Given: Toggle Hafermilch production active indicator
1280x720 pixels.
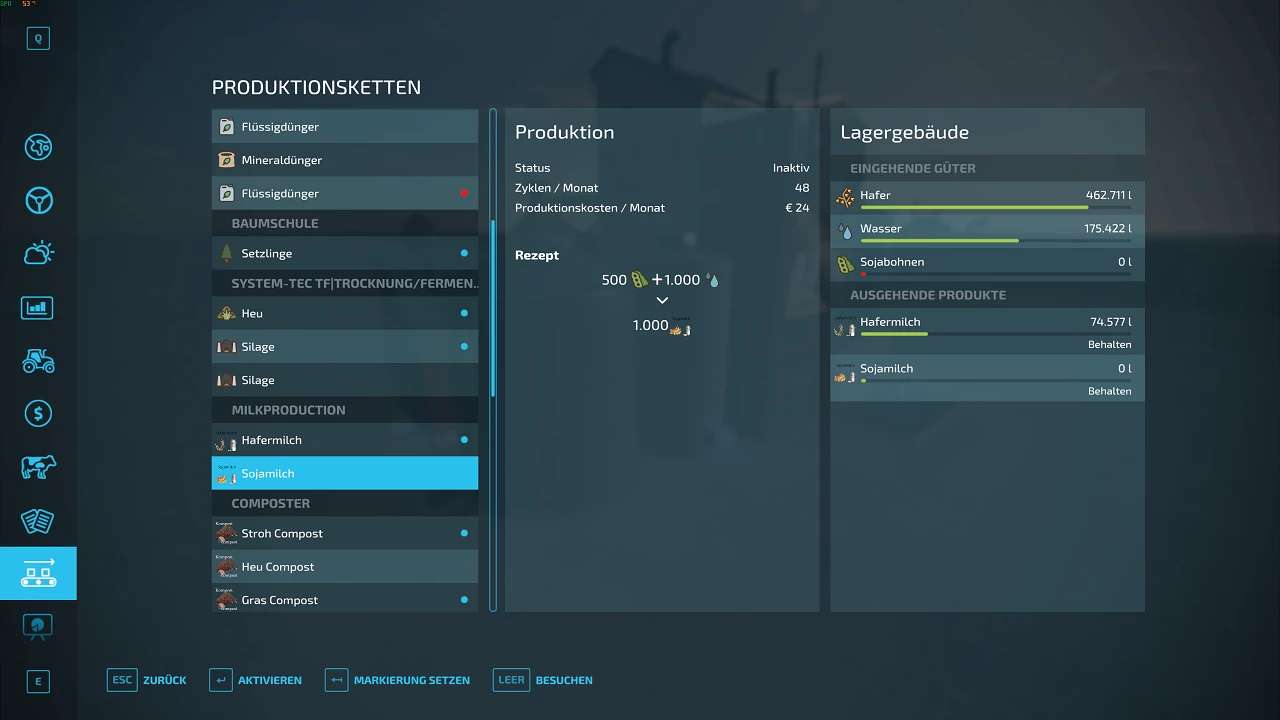Looking at the screenshot, I should point(464,440).
